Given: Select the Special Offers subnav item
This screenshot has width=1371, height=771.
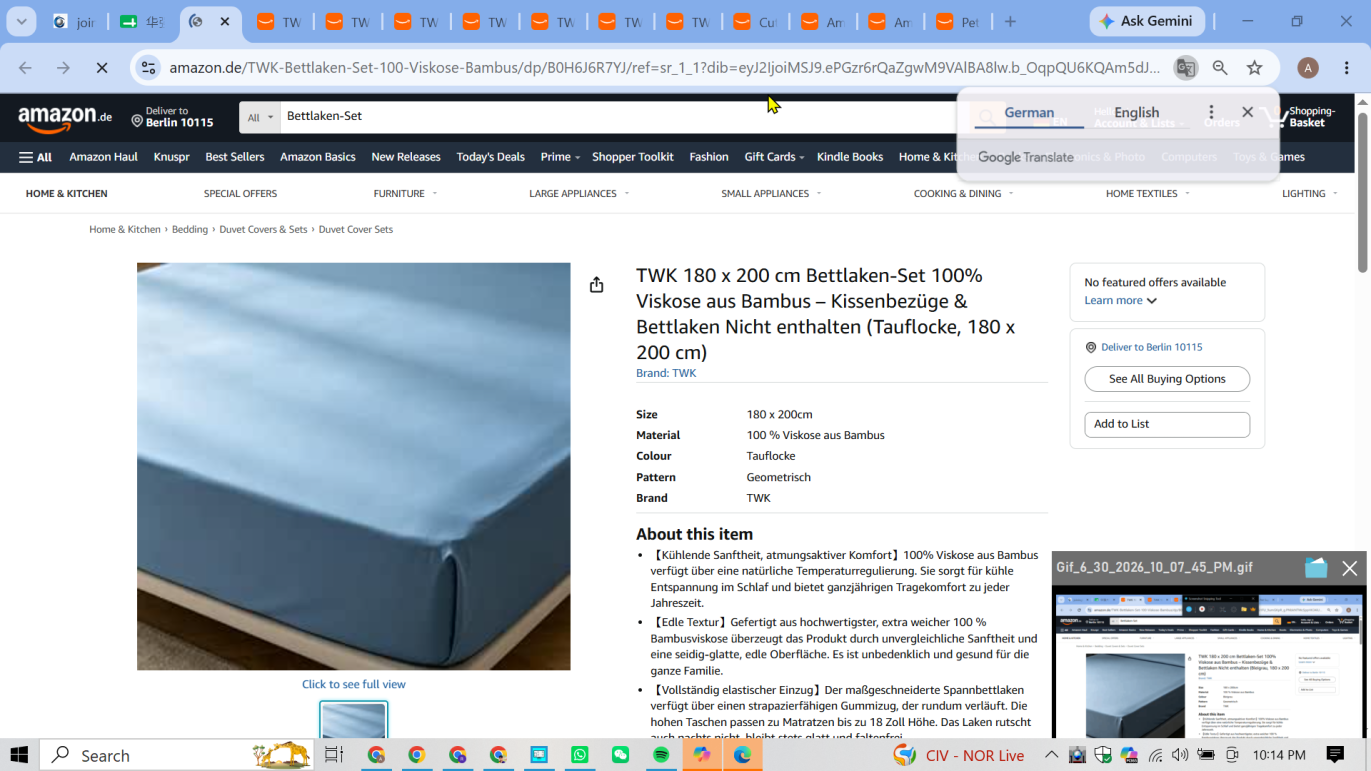Looking at the screenshot, I should point(240,194).
